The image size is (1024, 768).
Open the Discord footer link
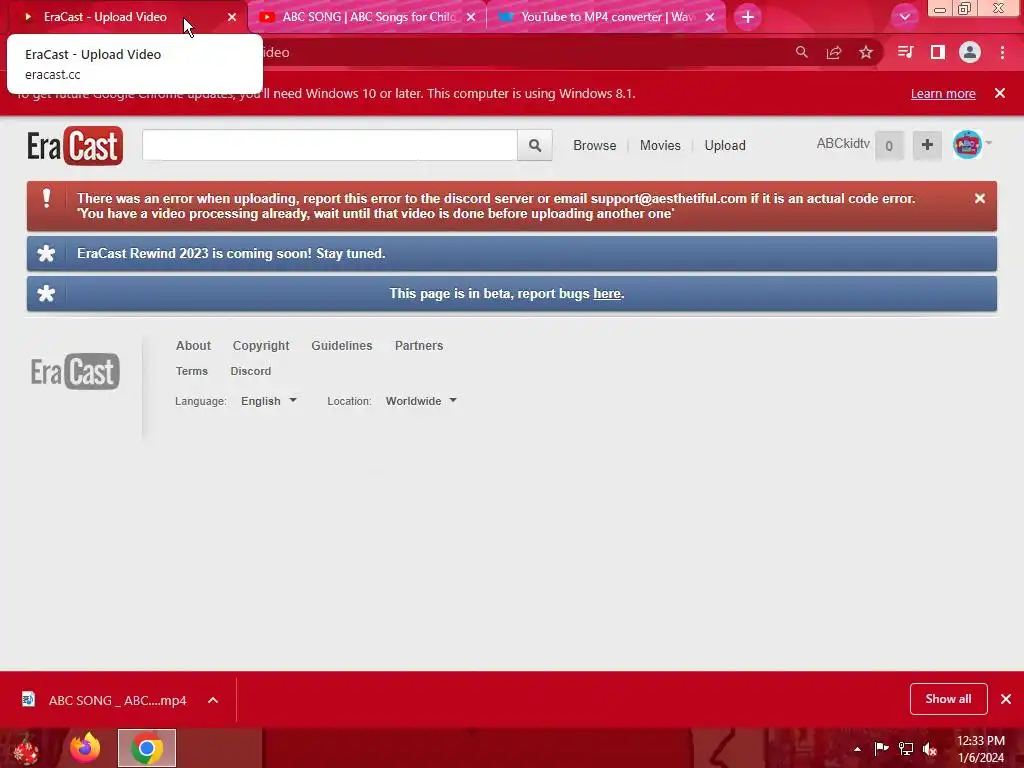(x=250, y=371)
